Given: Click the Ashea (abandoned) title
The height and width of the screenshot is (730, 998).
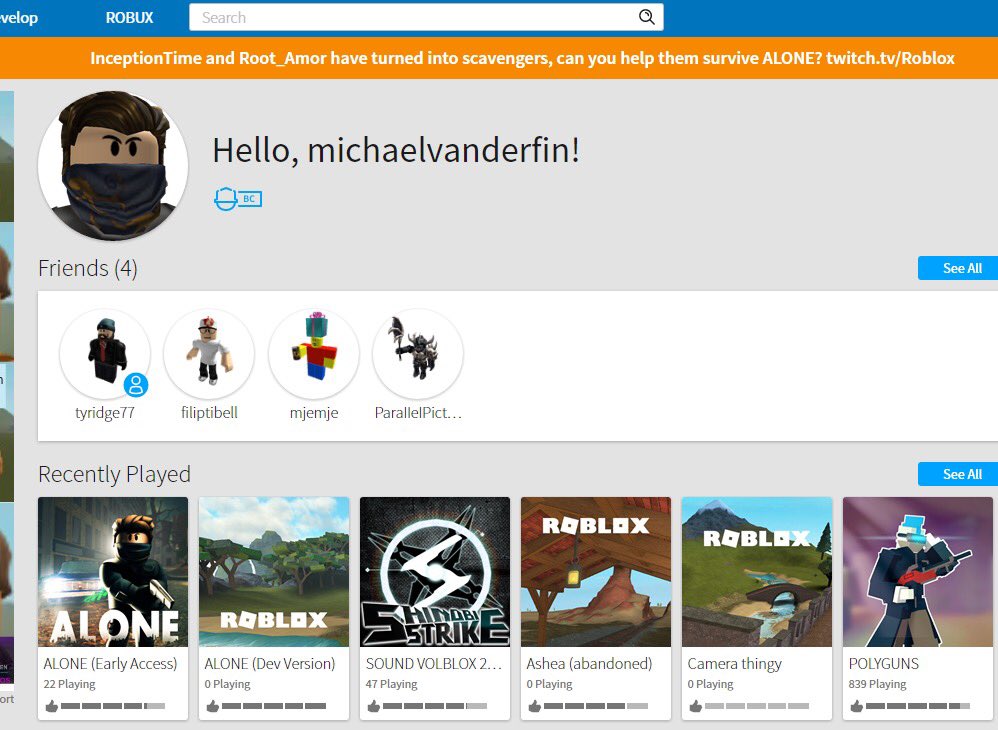Looking at the screenshot, I should (589, 664).
